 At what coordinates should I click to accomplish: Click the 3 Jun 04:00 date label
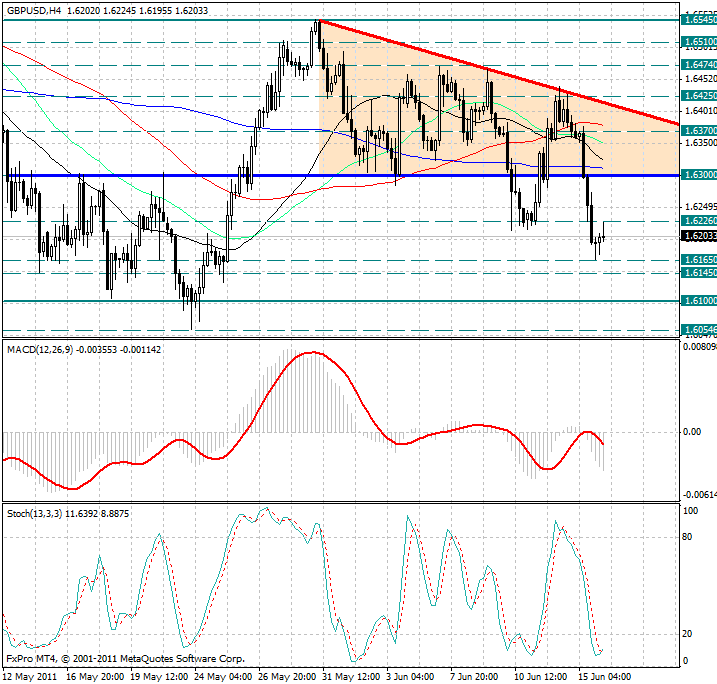[x=410, y=676]
